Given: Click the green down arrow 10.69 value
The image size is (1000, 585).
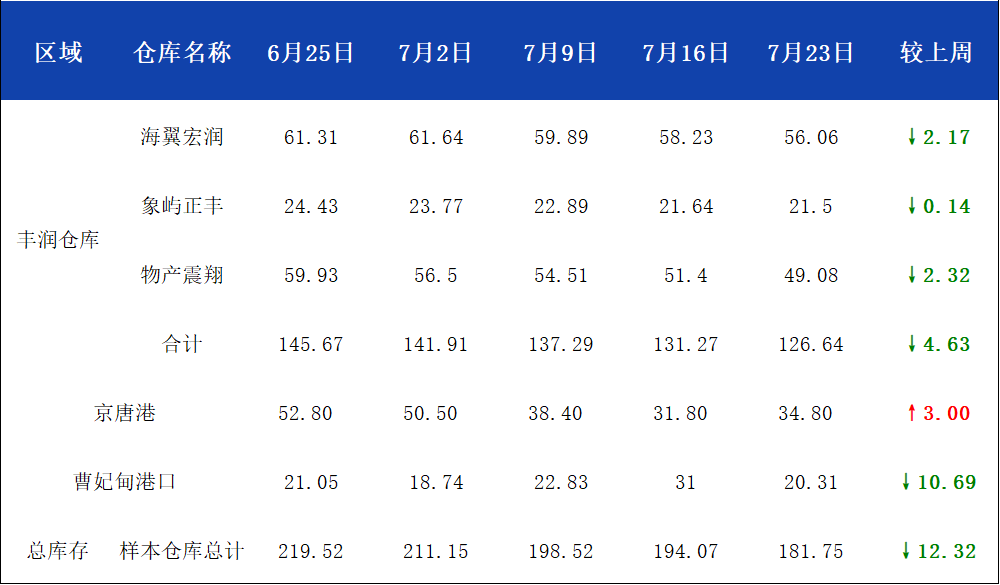Looking at the screenshot, I should coord(938,482).
